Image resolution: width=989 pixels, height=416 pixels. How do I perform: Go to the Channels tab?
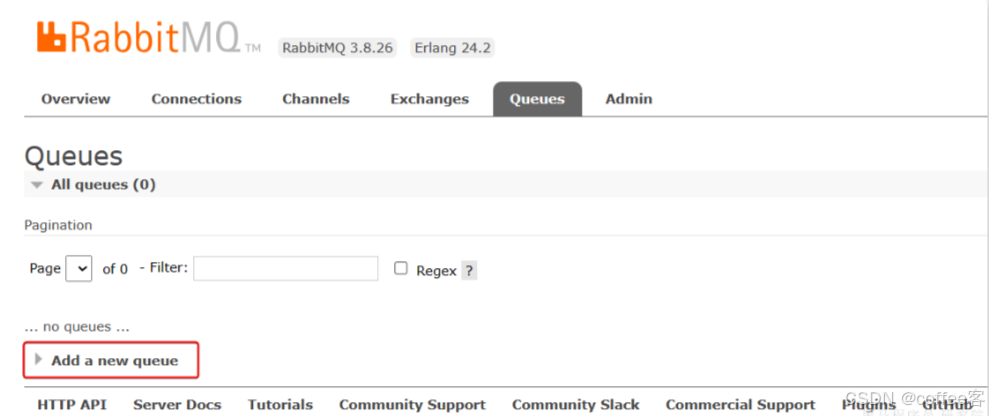[x=315, y=99]
